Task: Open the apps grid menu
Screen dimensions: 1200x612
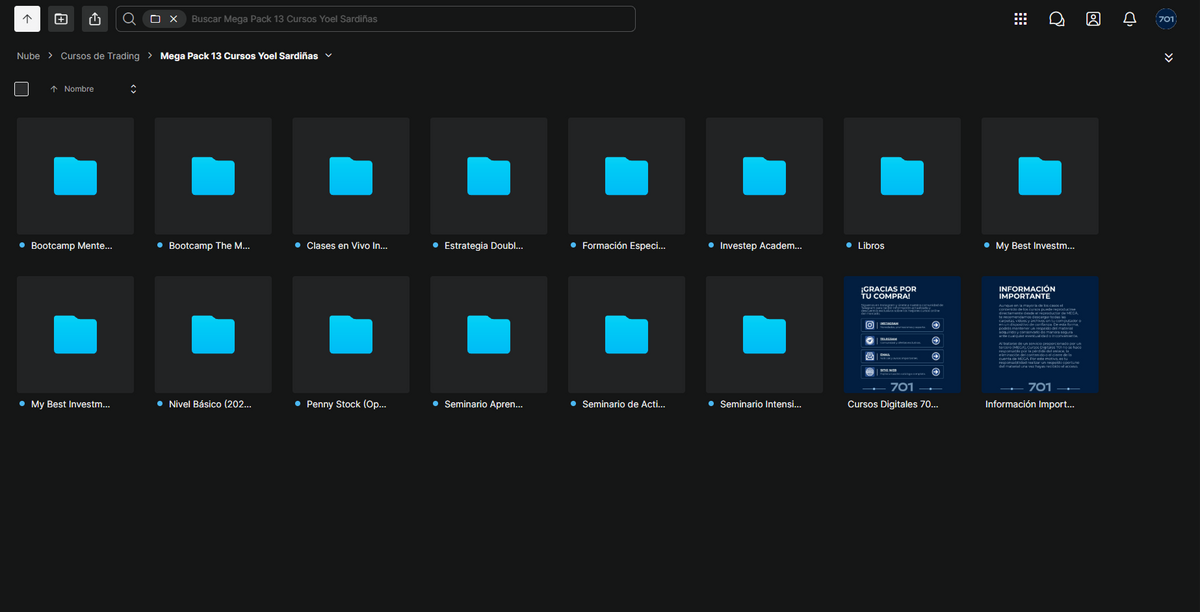Action: click(x=1020, y=19)
